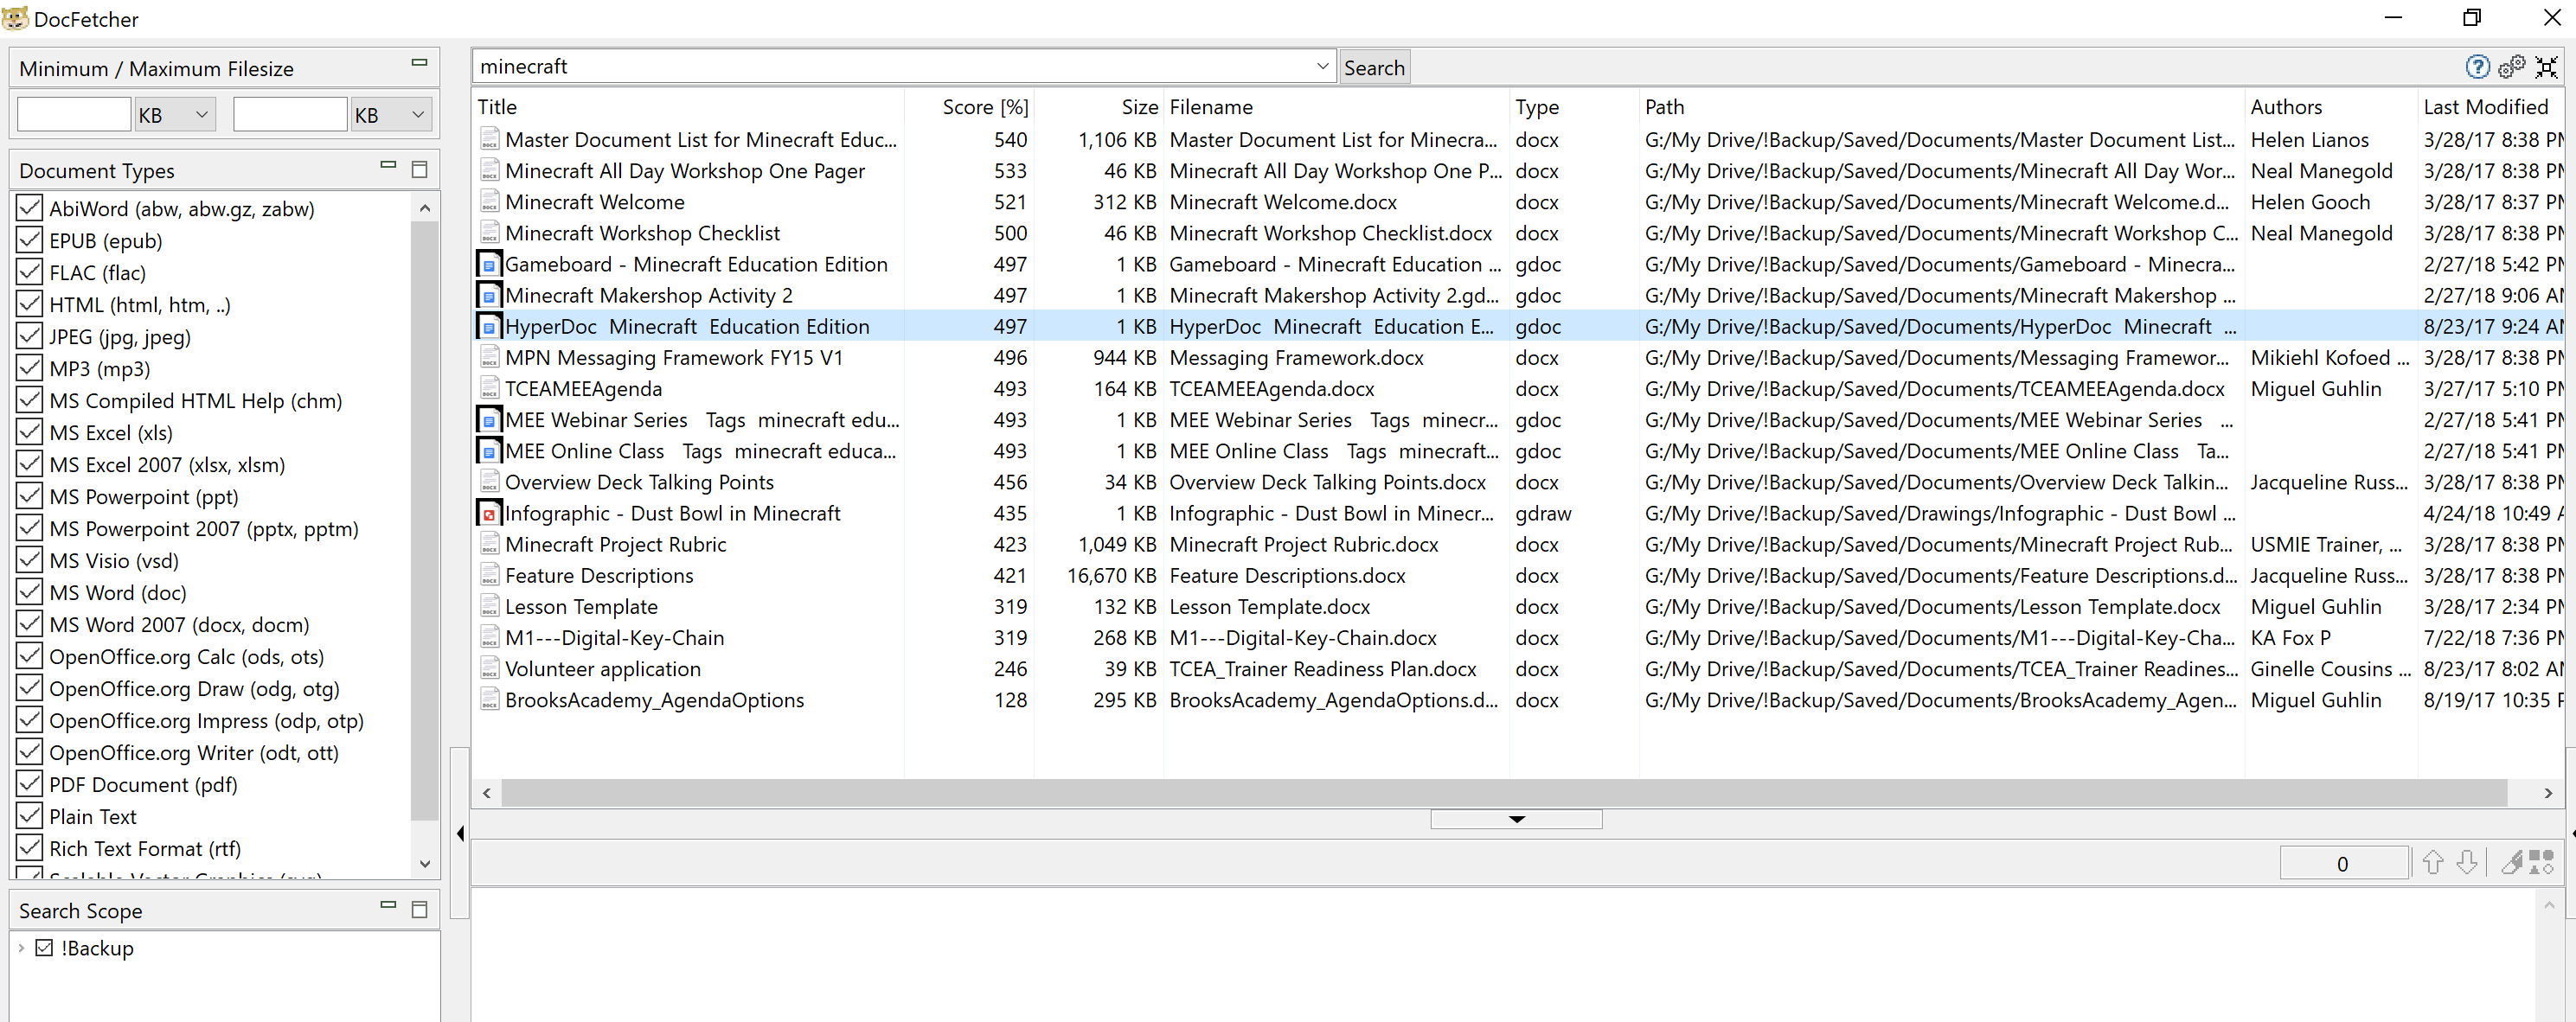Open the search history dropdown arrow
2576x1022 pixels.
point(1322,66)
